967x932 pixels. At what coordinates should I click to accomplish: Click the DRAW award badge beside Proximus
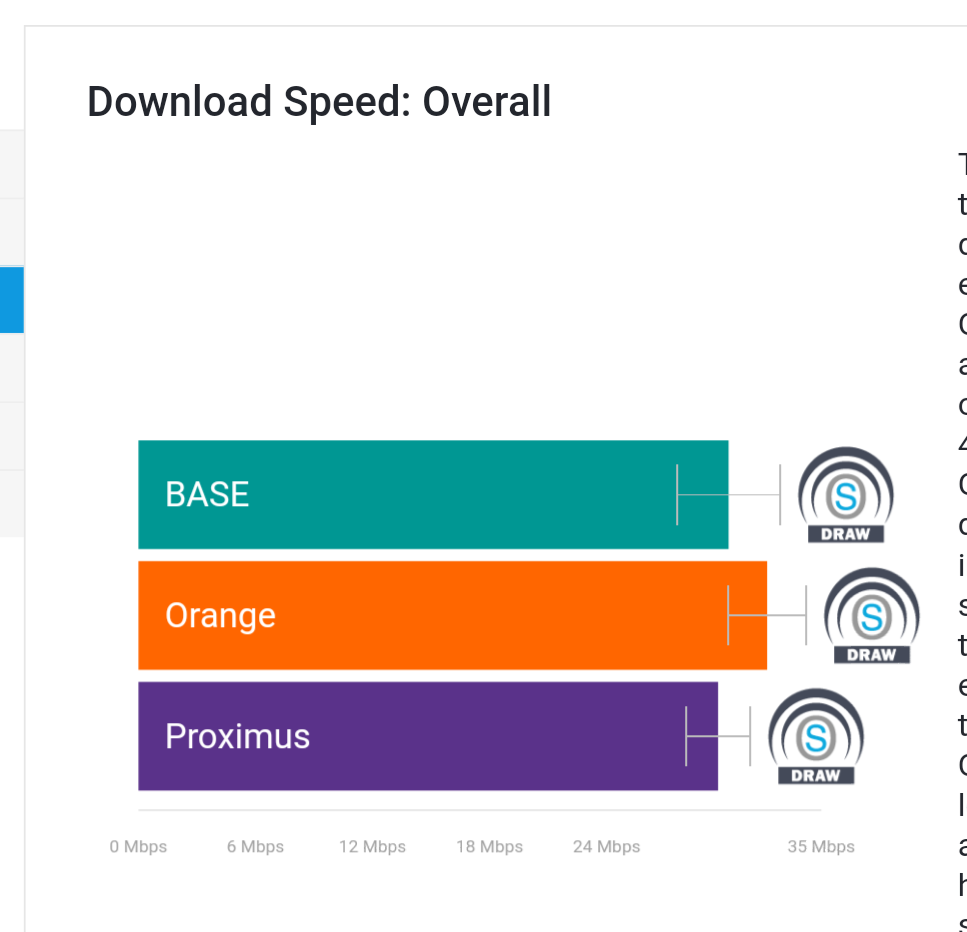coord(815,736)
